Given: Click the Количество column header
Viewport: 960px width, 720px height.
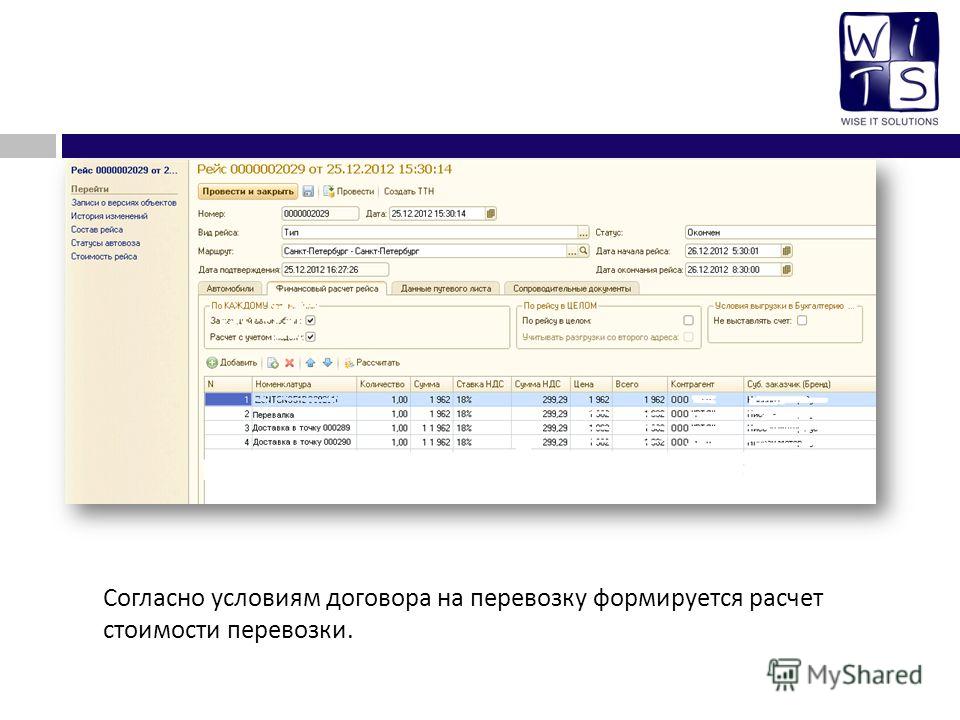Looking at the screenshot, I should click(x=383, y=384).
